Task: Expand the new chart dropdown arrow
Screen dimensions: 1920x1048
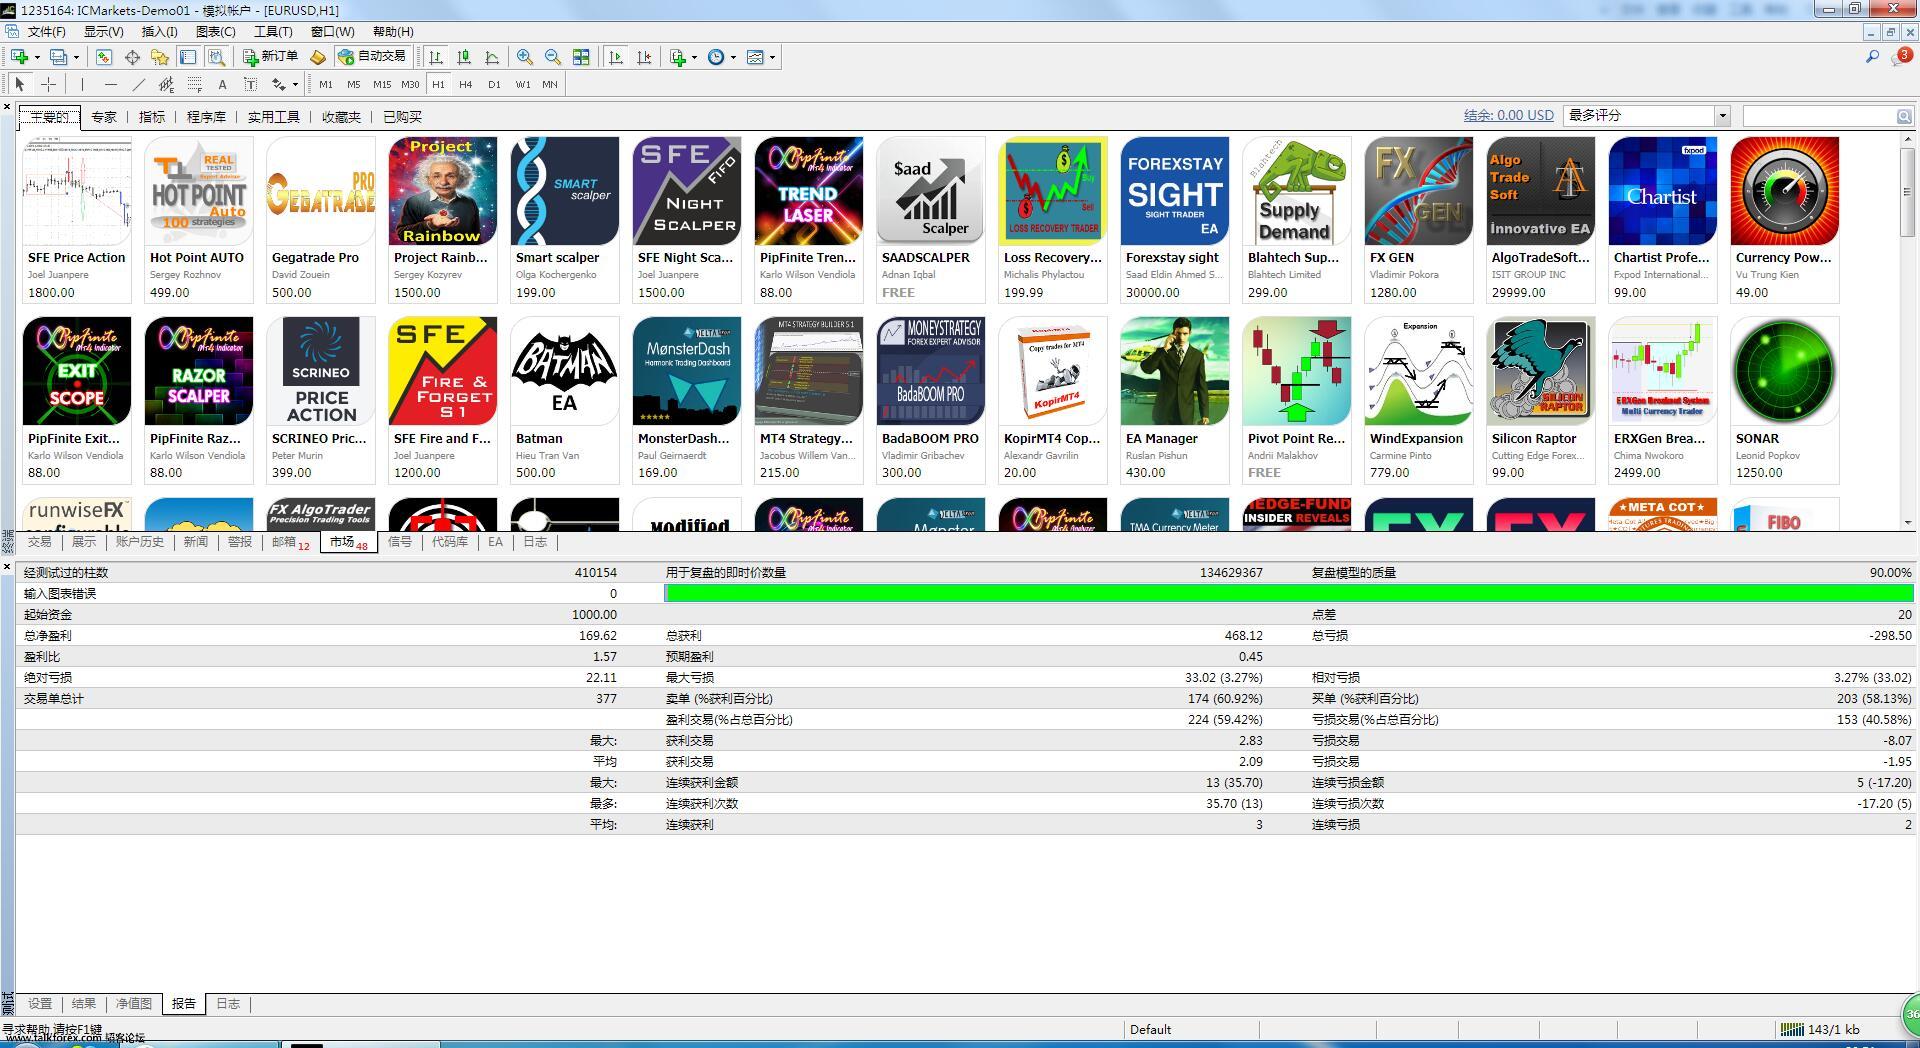Action: [37, 57]
